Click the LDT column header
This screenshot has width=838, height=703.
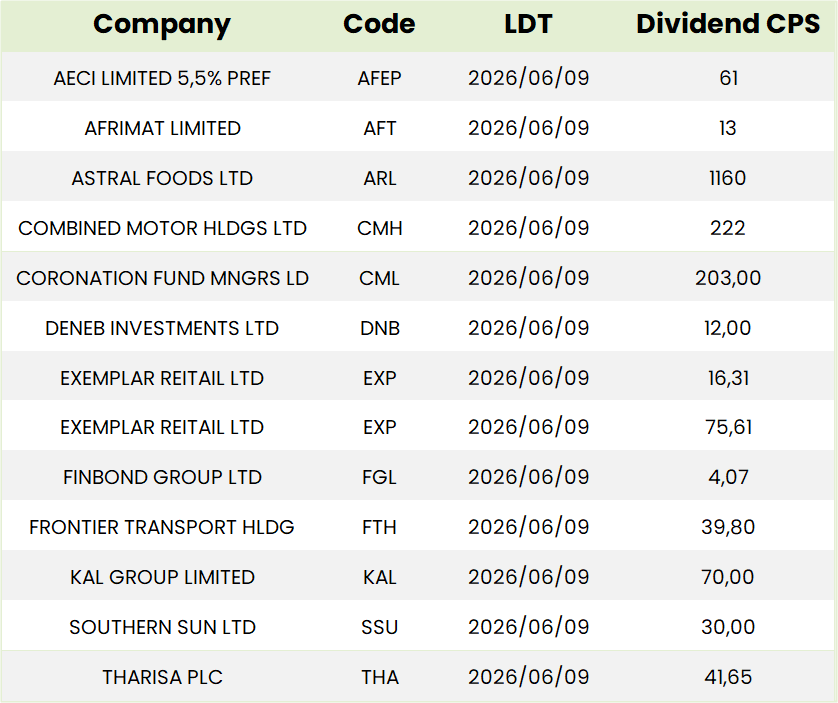(x=528, y=24)
